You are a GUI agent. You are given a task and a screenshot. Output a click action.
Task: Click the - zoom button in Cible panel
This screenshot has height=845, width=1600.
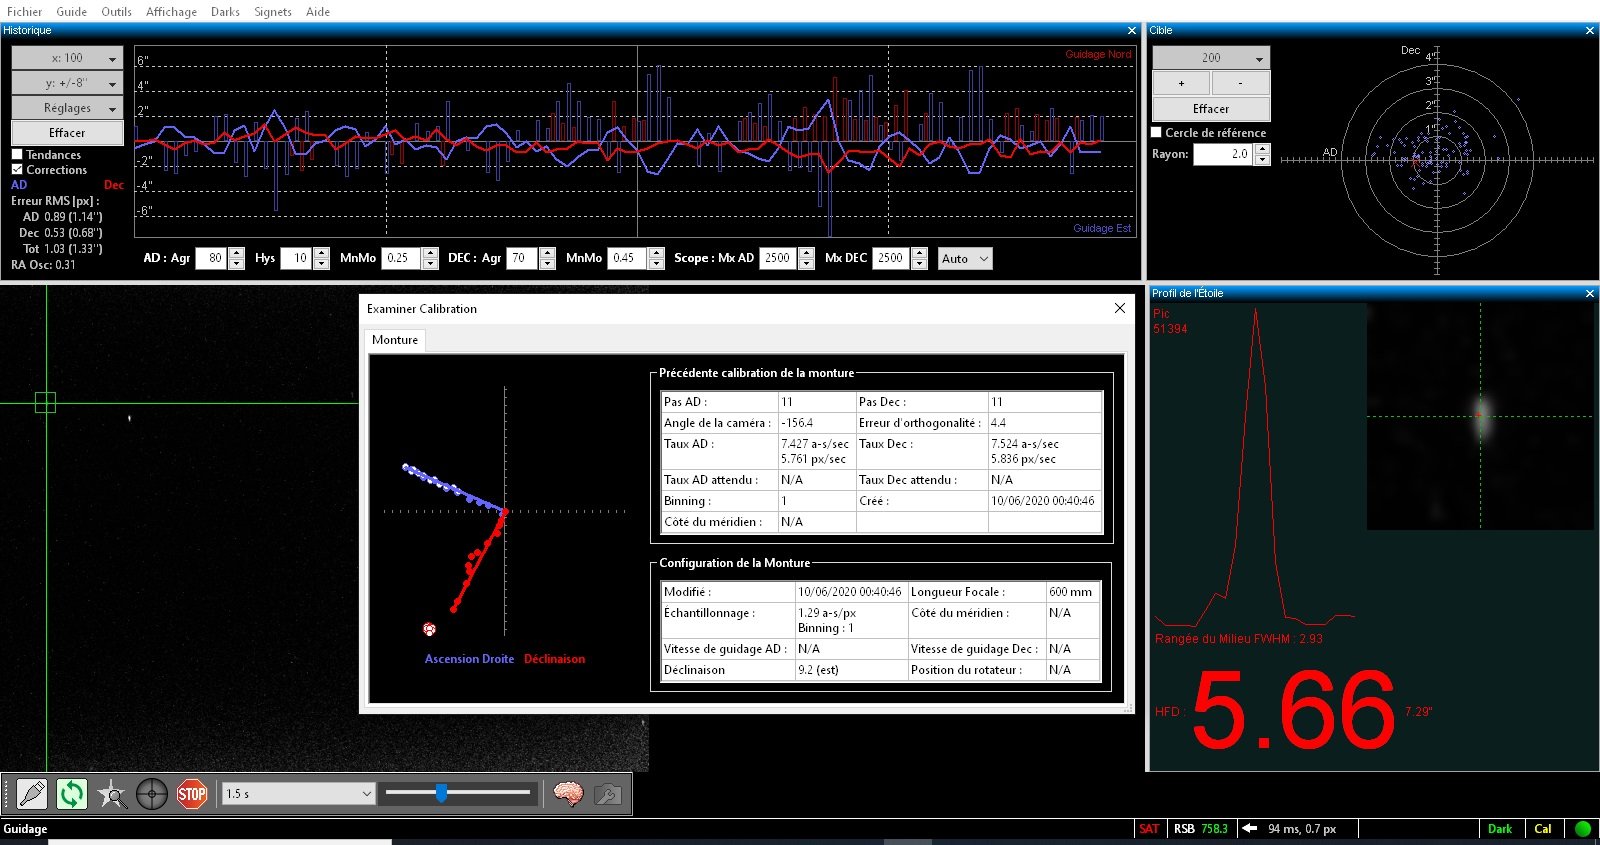click(x=1240, y=83)
